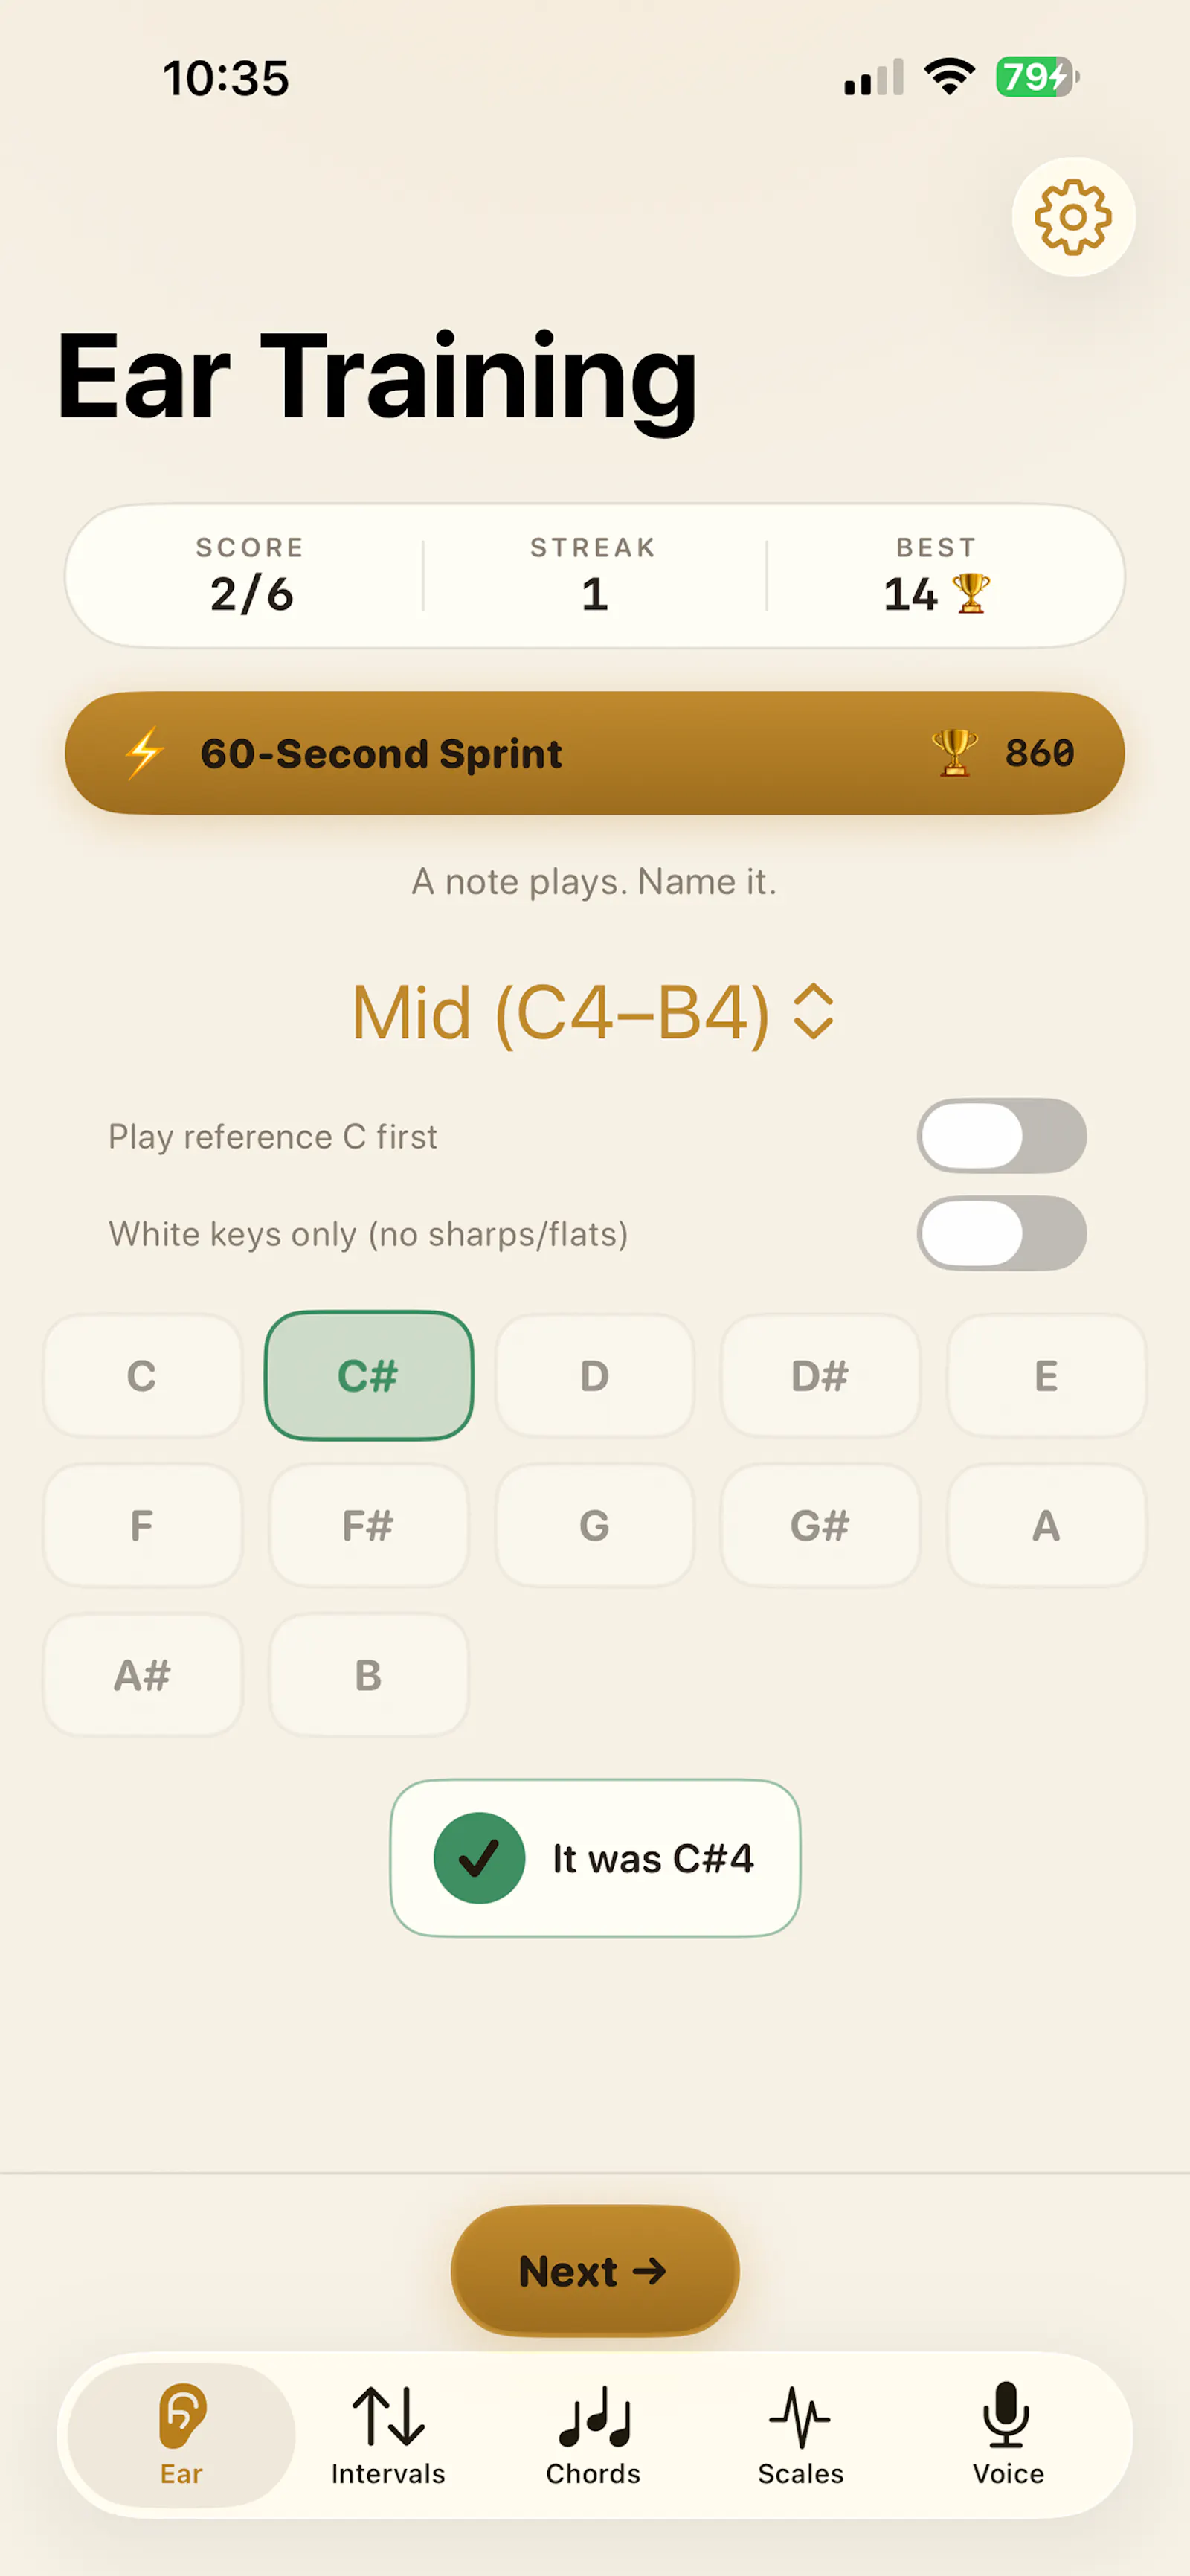Image resolution: width=1190 pixels, height=2576 pixels.
Task: Tap the up-down chevrons beside range
Action: click(813, 1012)
